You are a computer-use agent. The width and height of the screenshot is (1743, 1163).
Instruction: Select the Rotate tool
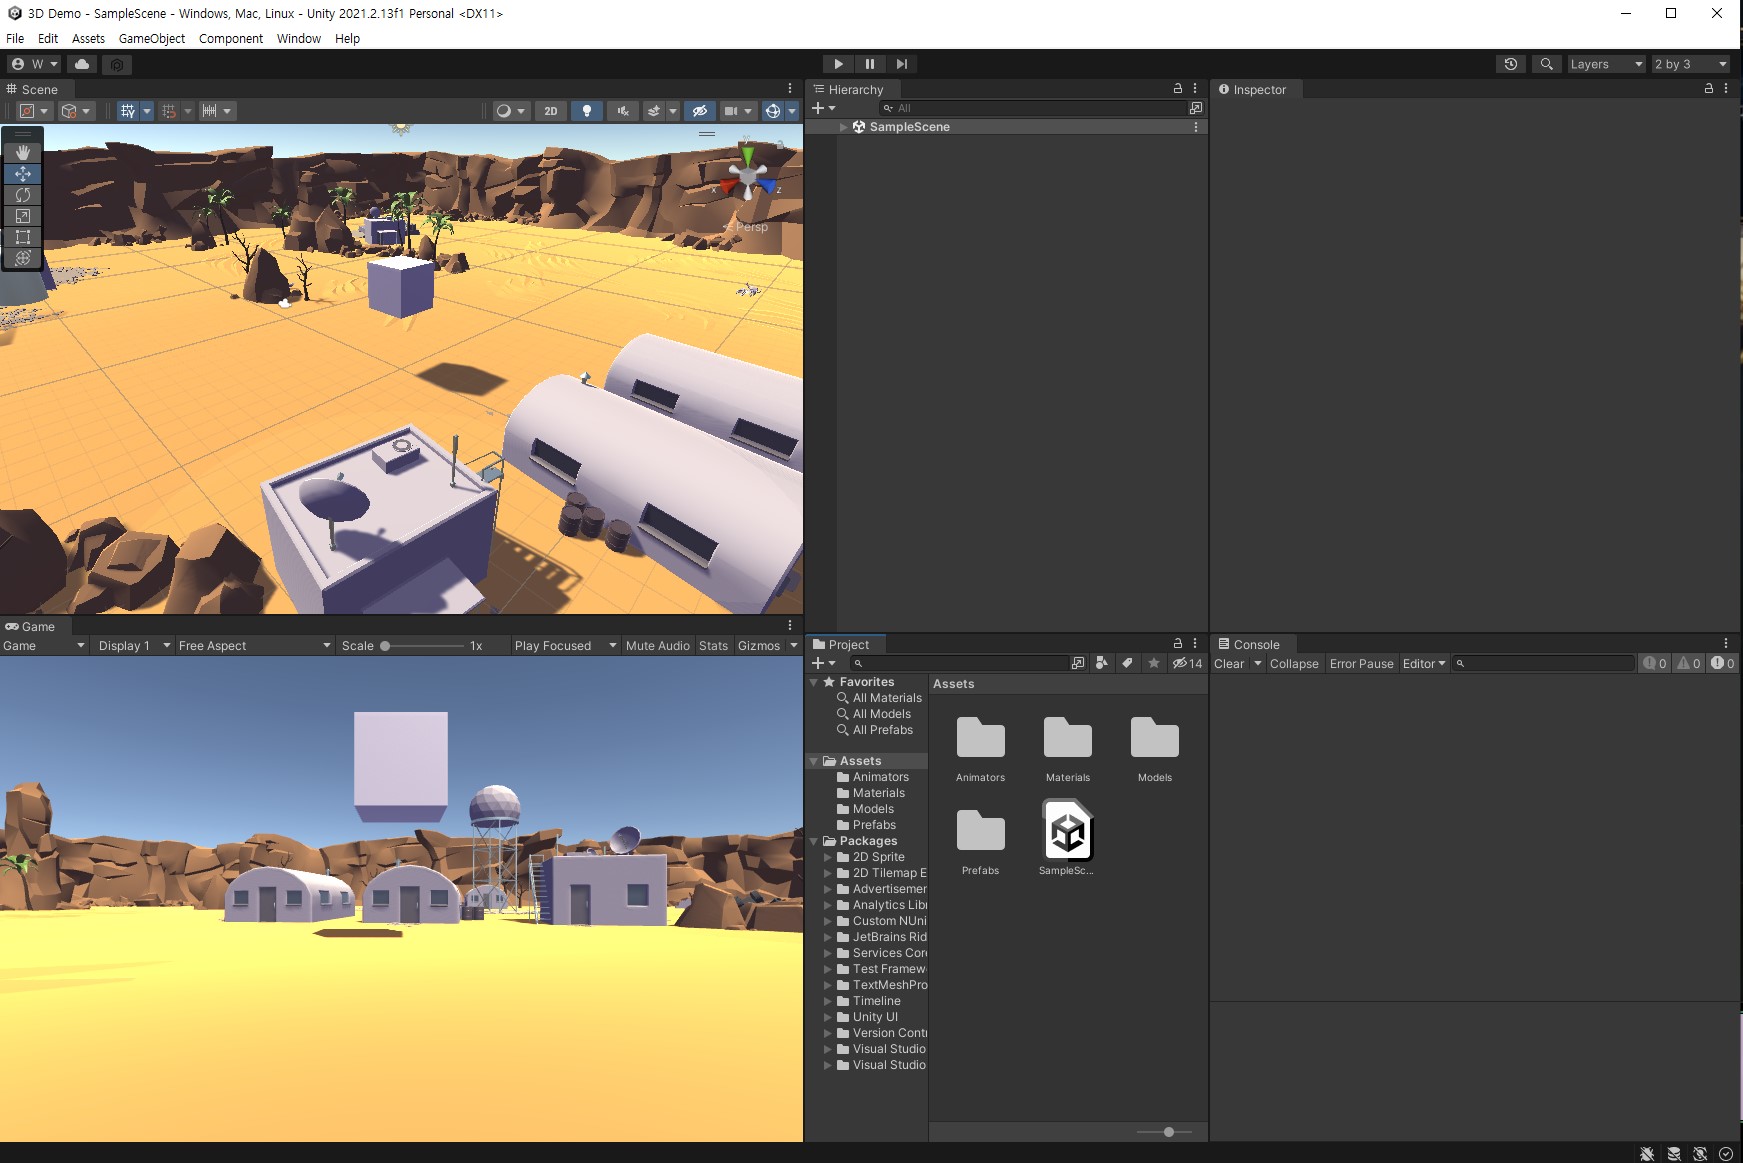[x=22, y=195]
